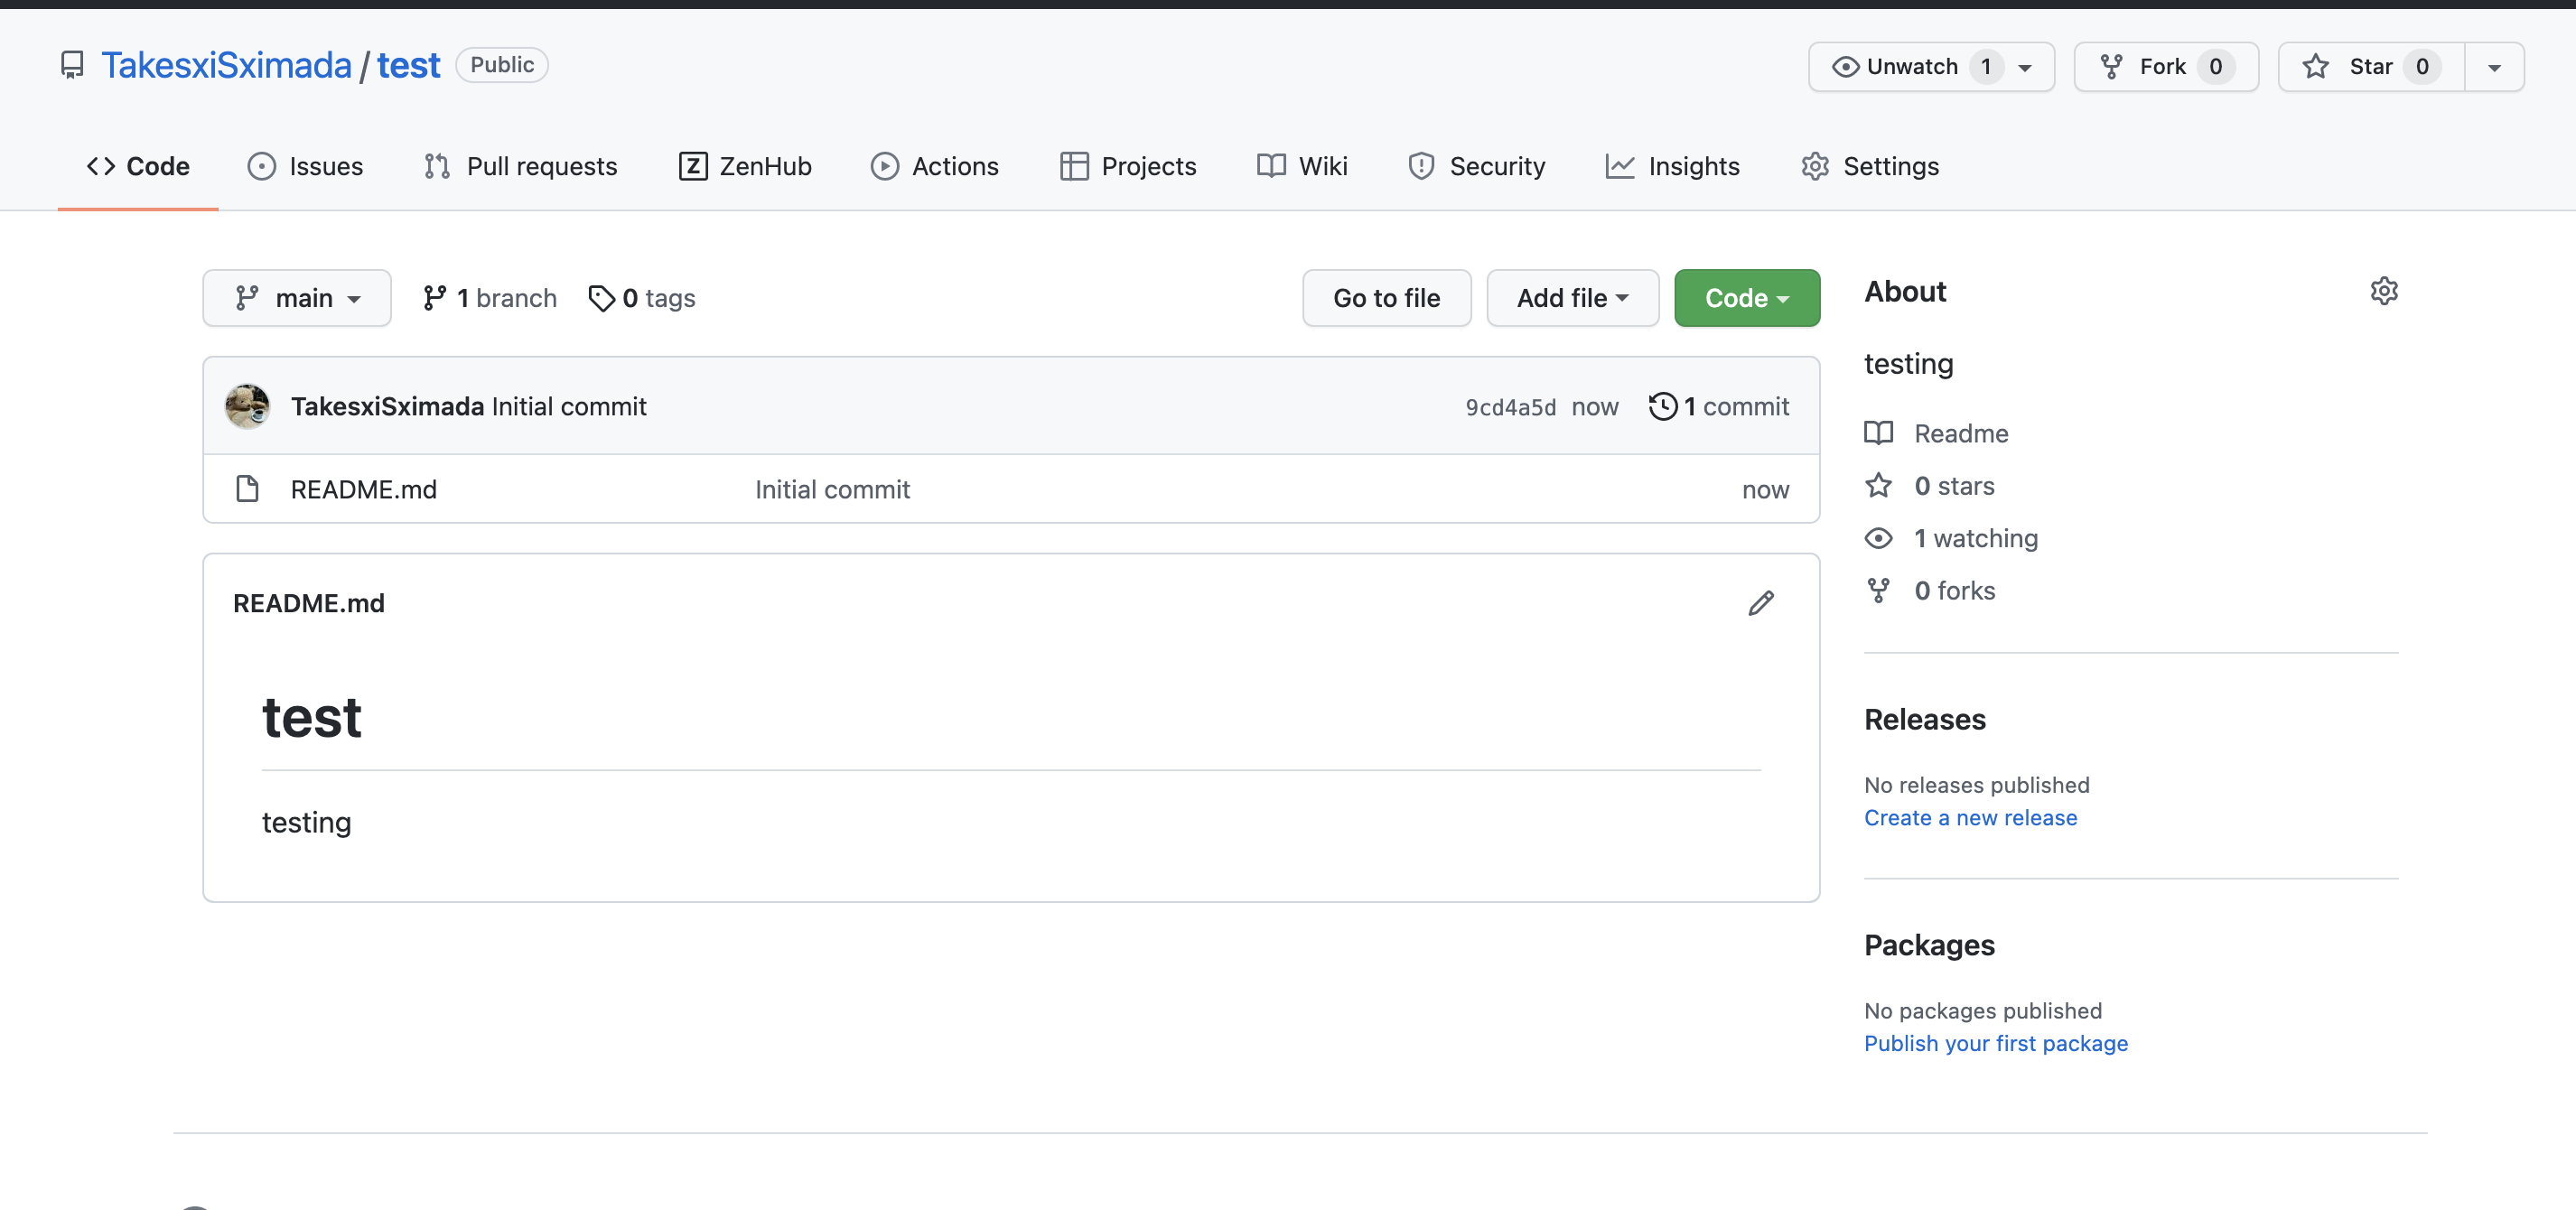Click the Projects table icon
This screenshot has width=2576, height=1210.
pyautogui.click(x=1074, y=166)
